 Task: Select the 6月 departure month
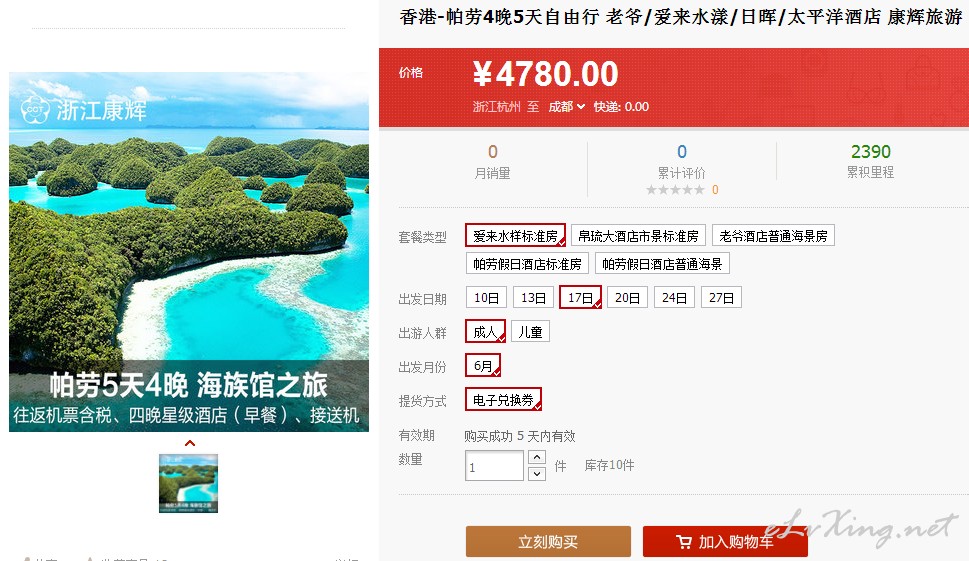[x=483, y=366]
